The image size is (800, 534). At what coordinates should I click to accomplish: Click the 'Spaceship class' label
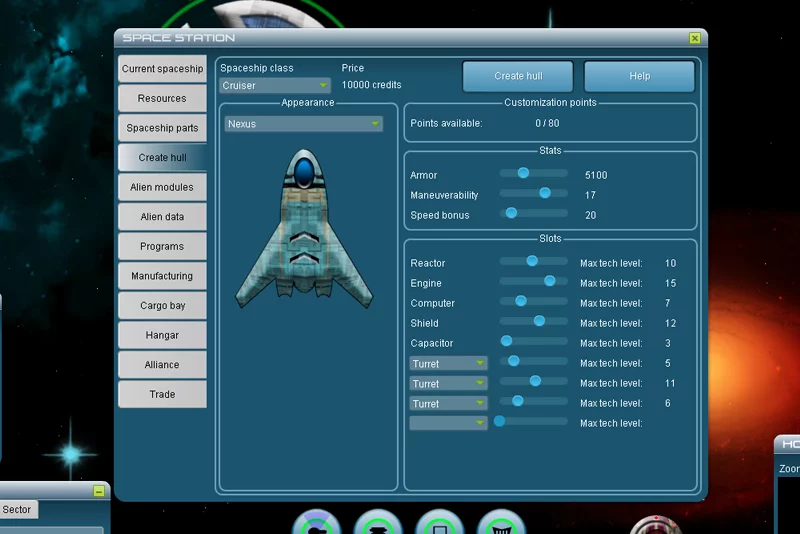(257, 68)
